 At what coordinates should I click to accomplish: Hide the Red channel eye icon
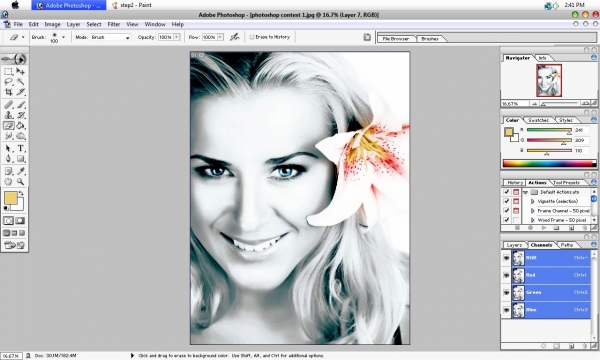point(506,275)
